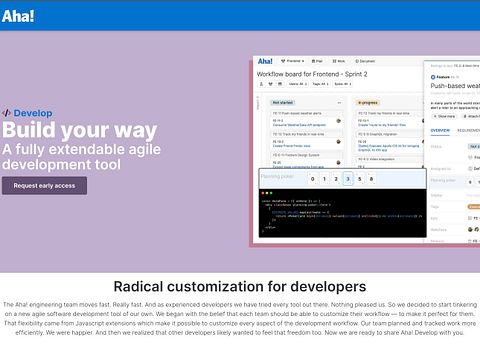480x360 pixels.
Task: Click the Develop link above the headline
Action: tap(33, 113)
